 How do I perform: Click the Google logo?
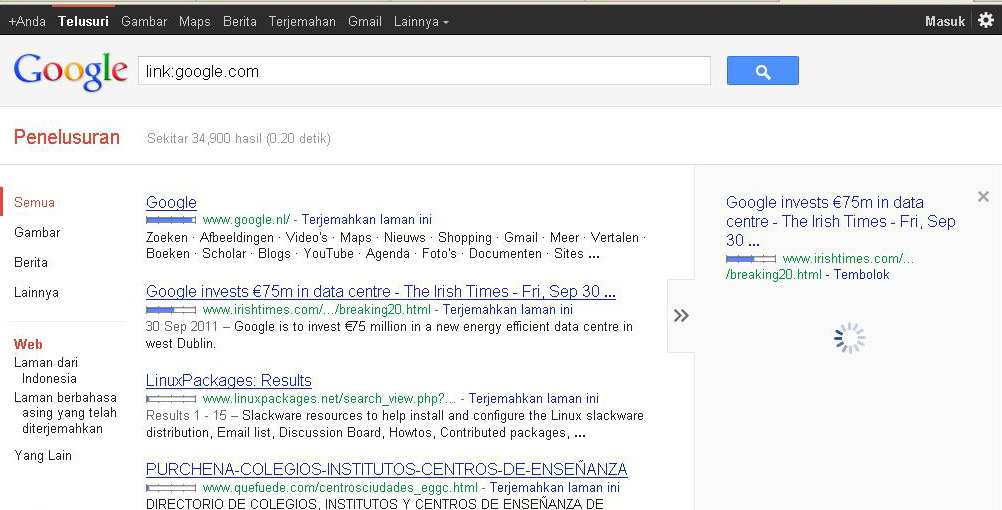point(70,72)
